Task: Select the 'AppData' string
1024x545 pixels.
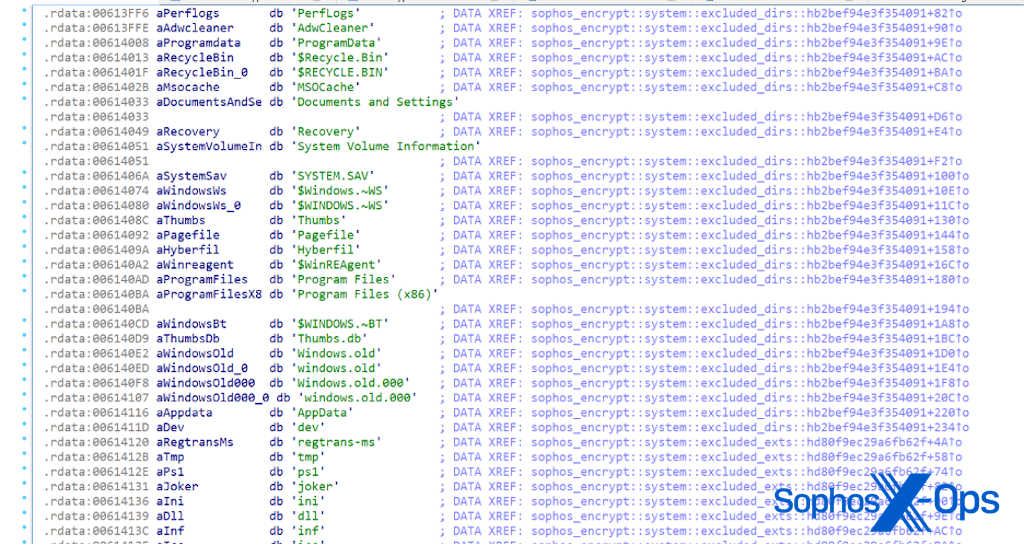Action: click(321, 413)
